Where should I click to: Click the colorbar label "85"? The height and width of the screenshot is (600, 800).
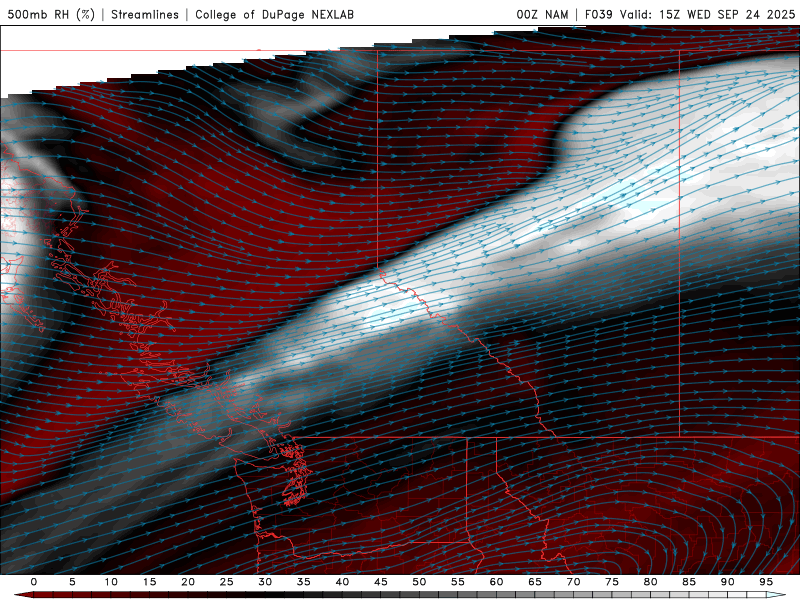[688, 582]
